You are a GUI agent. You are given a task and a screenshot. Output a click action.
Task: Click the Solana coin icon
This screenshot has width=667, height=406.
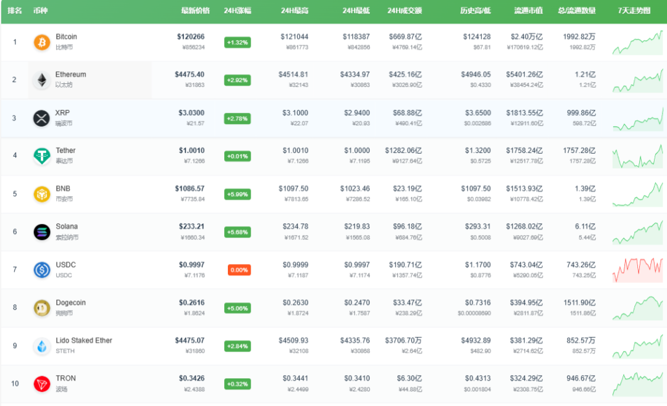click(x=41, y=232)
